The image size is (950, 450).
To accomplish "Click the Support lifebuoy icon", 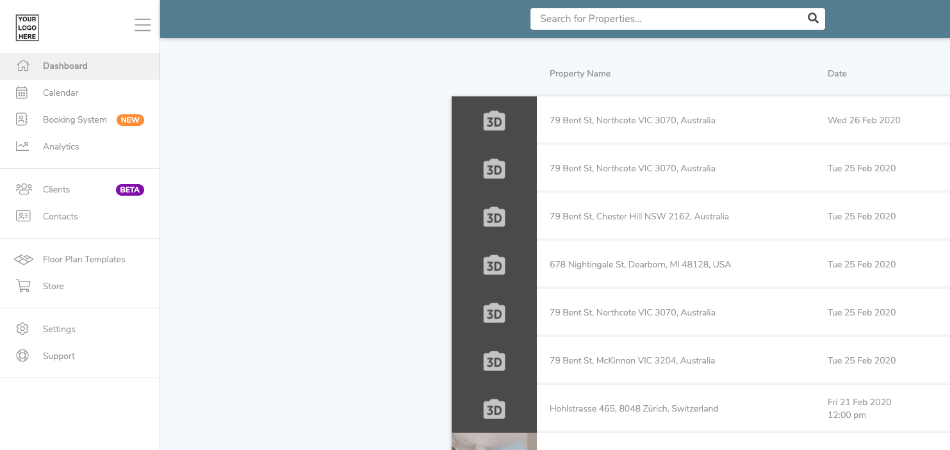I will tap(22, 356).
